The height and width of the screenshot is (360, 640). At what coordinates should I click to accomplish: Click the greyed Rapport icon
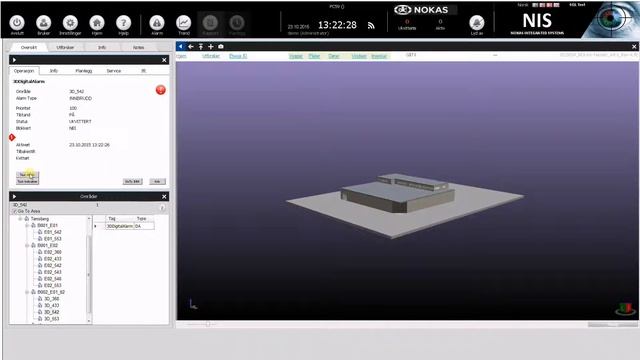tap(211, 23)
